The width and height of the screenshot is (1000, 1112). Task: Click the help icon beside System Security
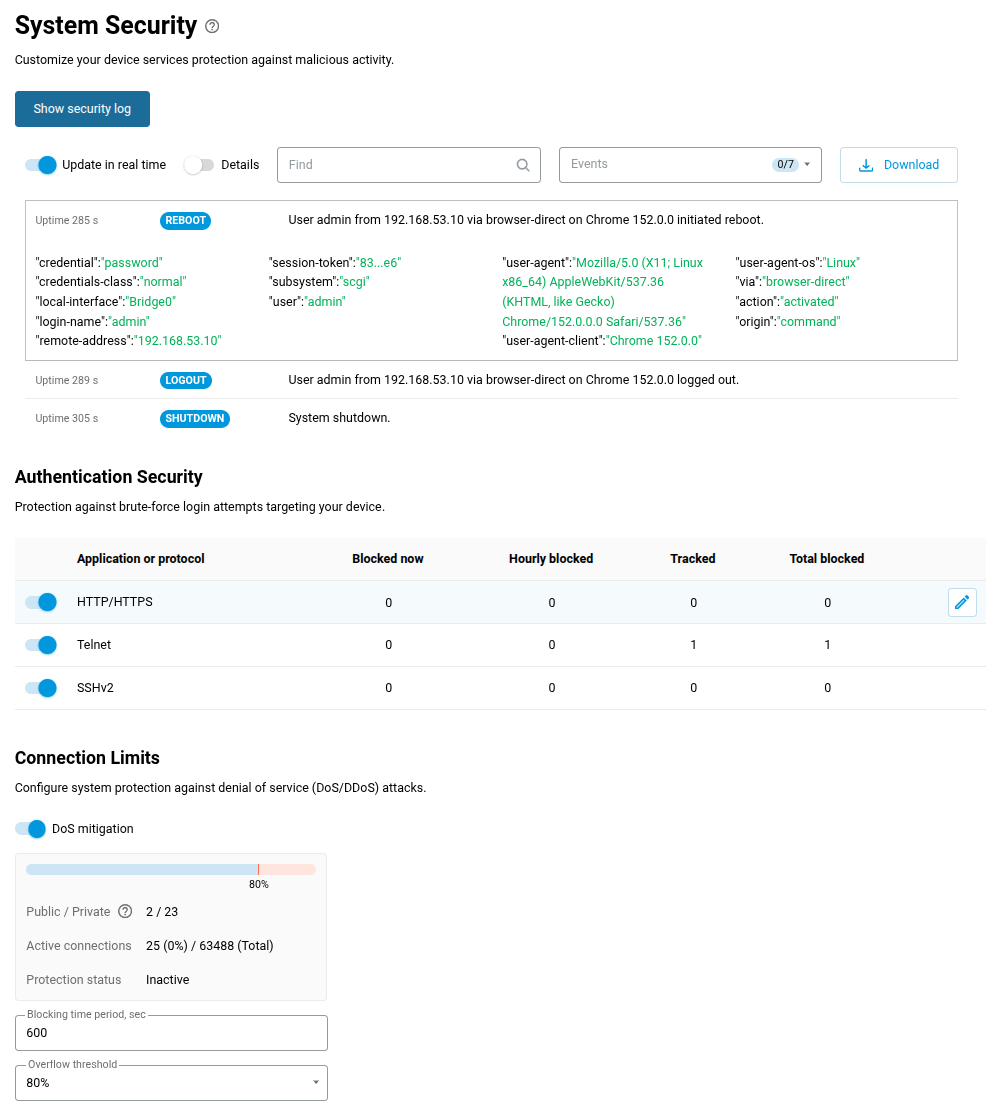click(x=212, y=26)
